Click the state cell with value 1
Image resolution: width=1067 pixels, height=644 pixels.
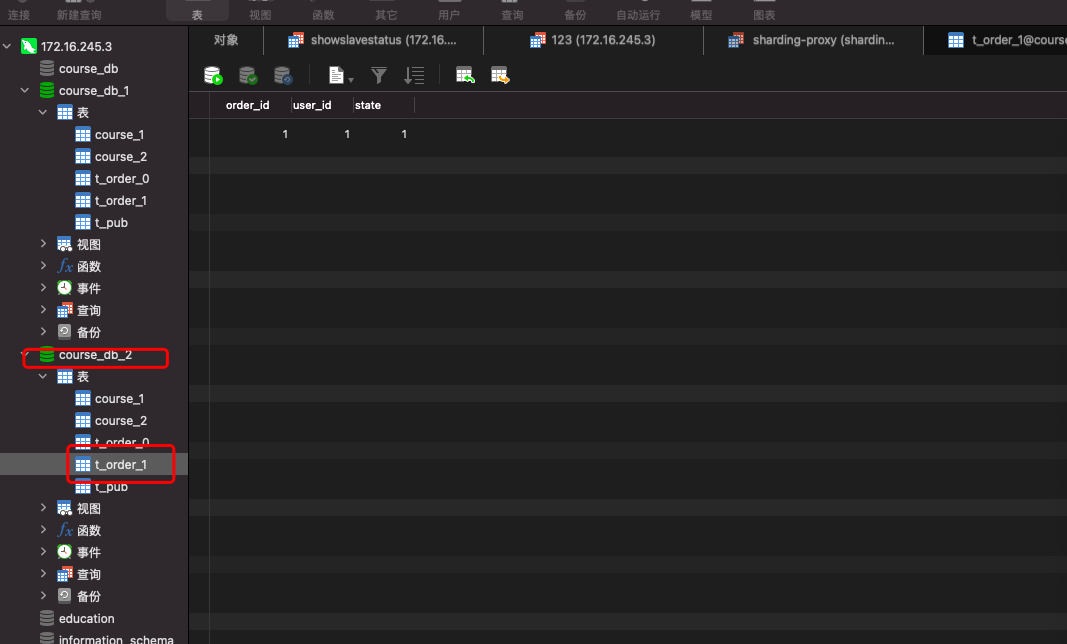[384, 134]
